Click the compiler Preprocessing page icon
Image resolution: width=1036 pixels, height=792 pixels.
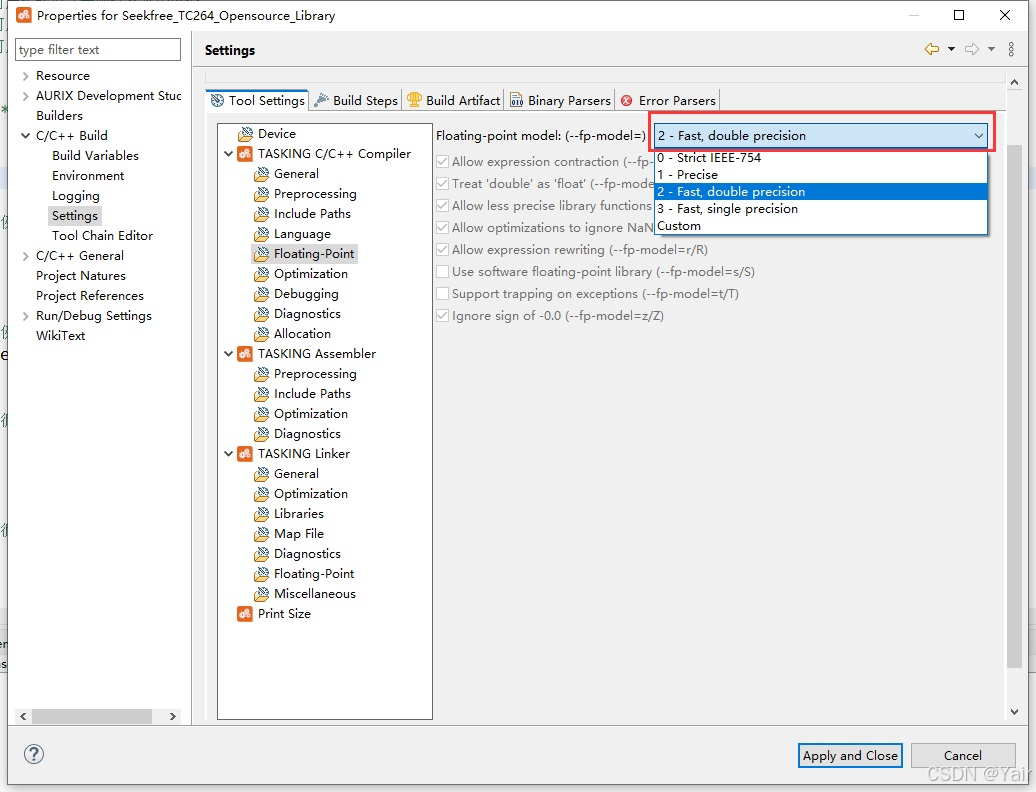coord(262,194)
